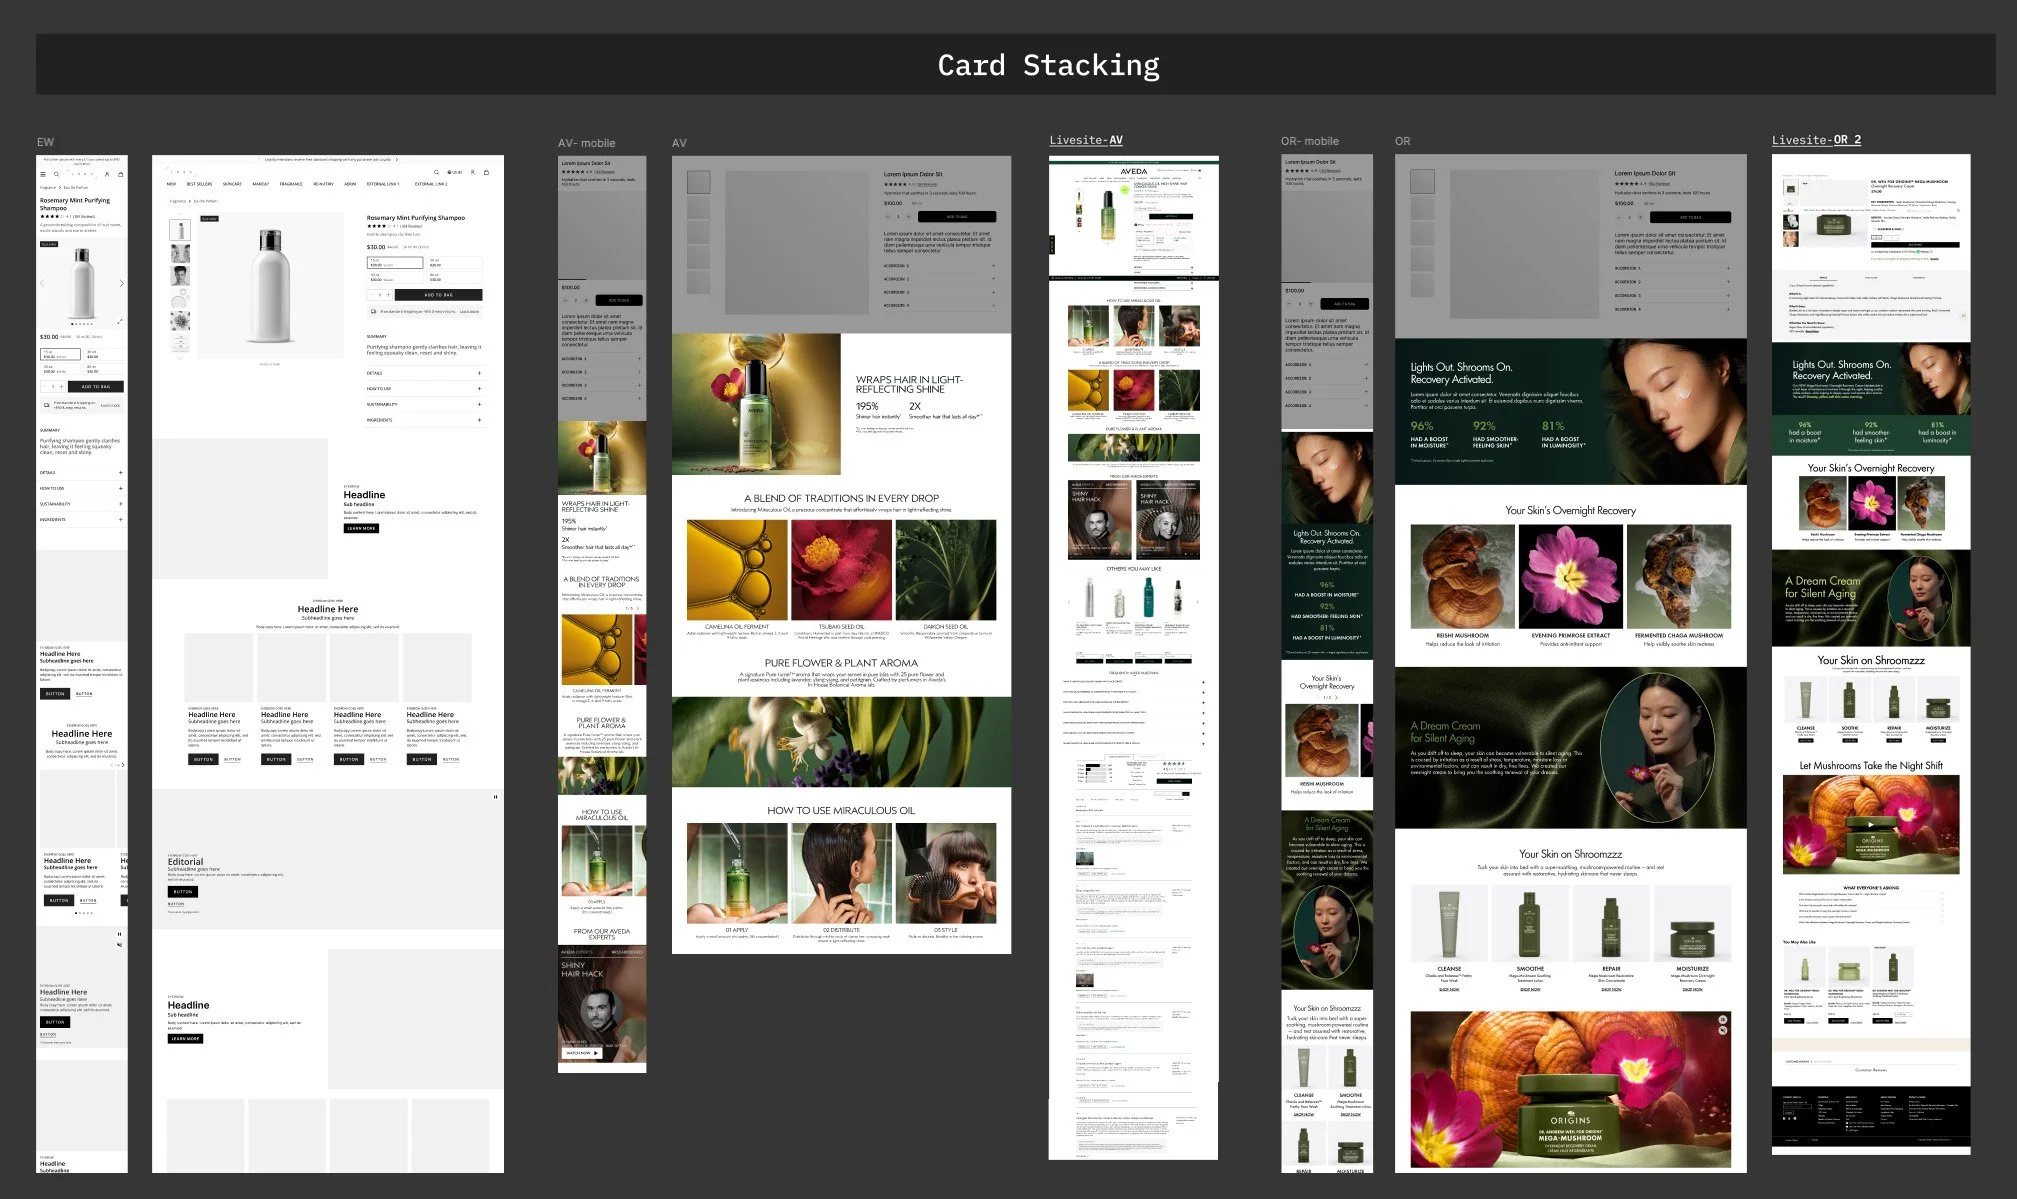Click next arrow on EW mobile product image
The image size is (2017, 1199).
click(122, 284)
